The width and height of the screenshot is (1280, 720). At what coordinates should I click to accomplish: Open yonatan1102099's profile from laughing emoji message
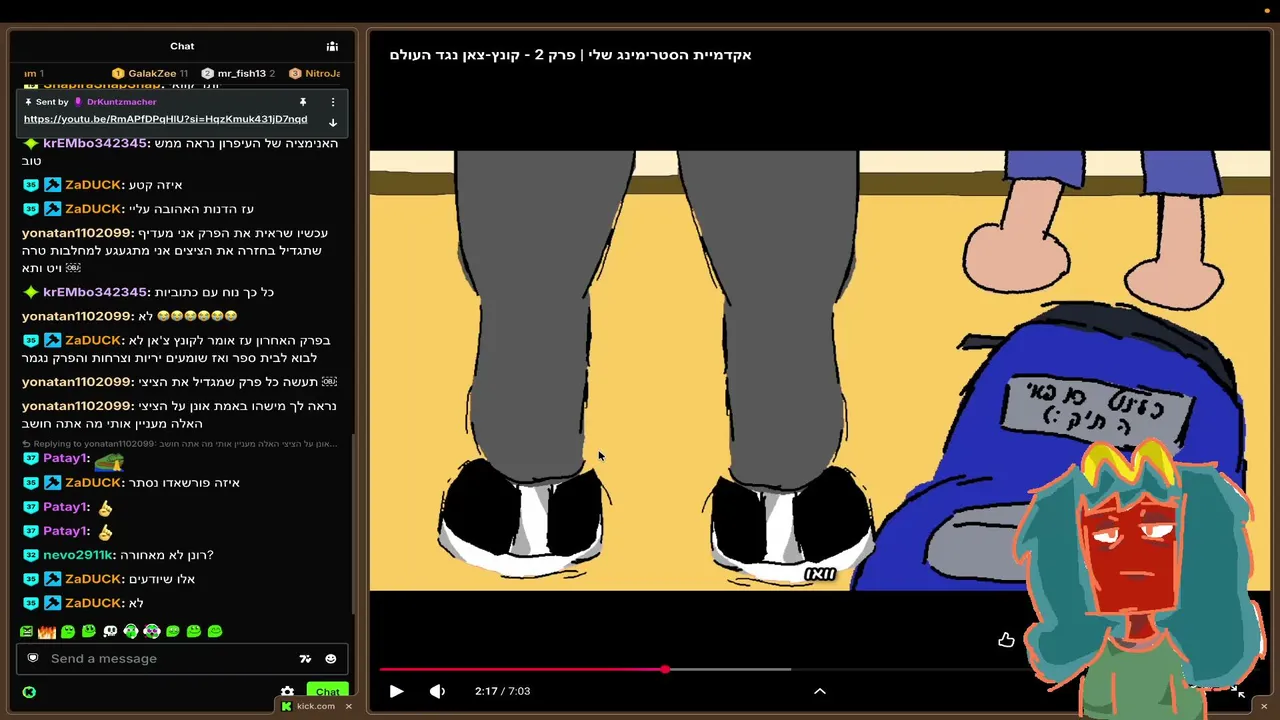tap(77, 316)
